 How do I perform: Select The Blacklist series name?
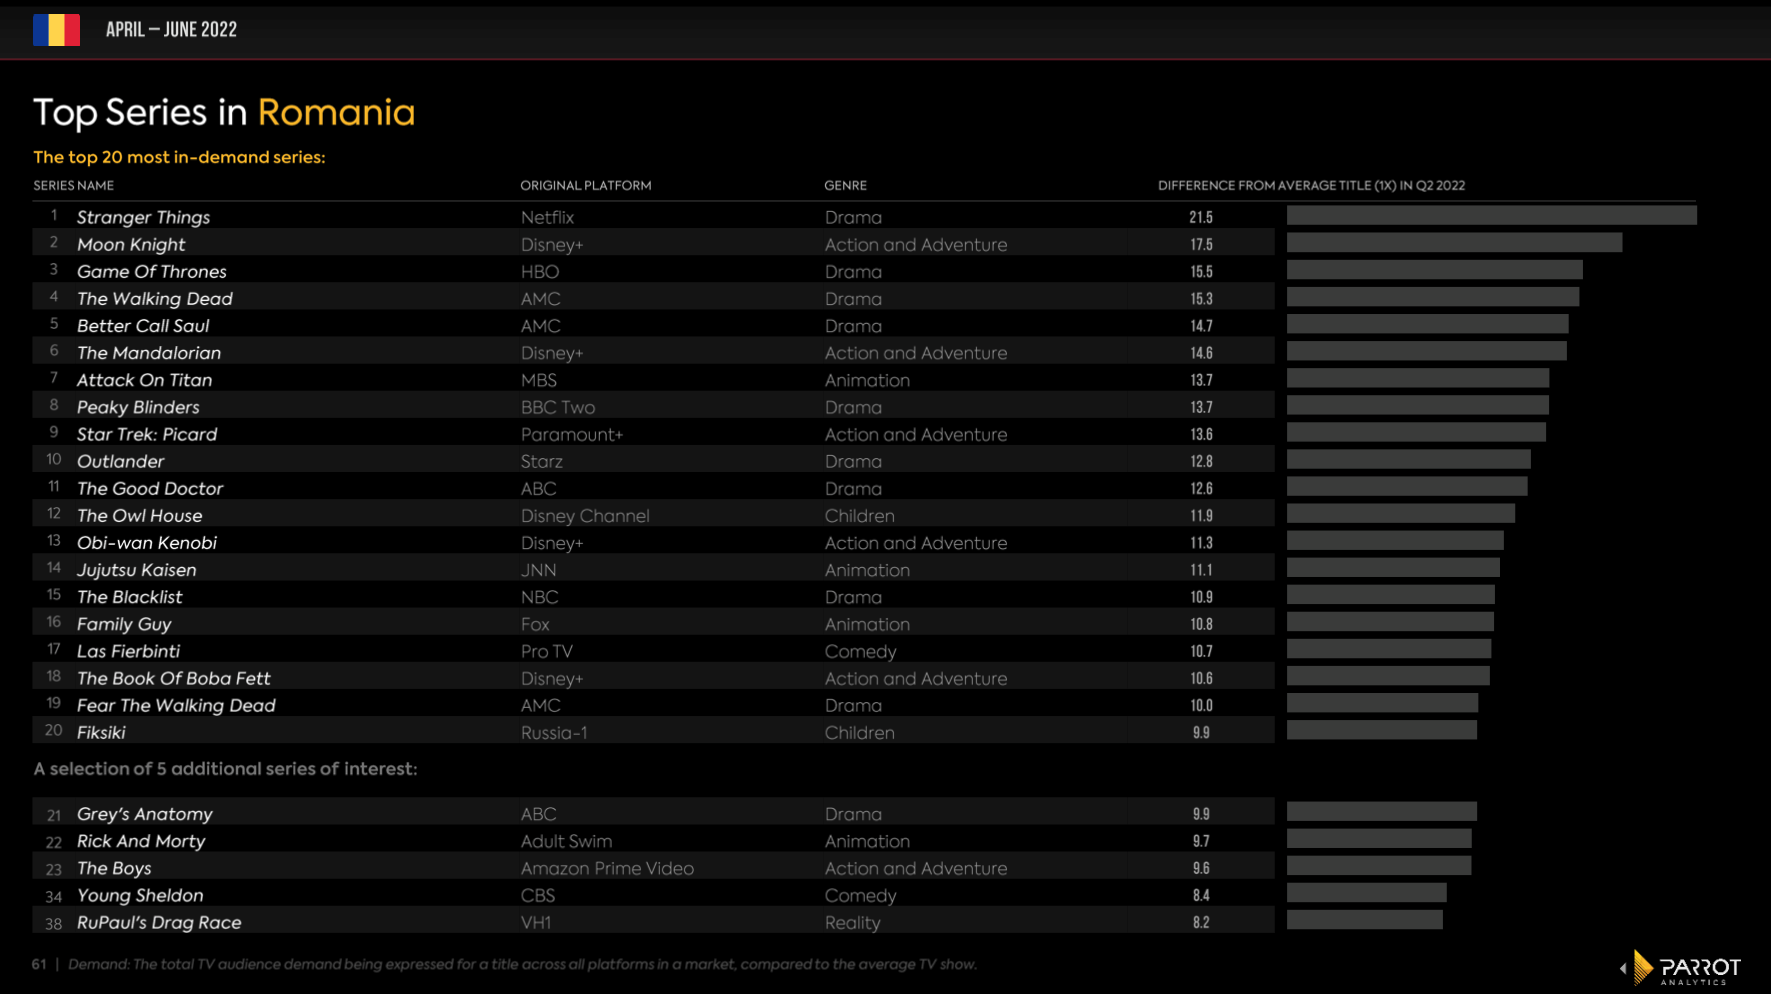tap(130, 597)
